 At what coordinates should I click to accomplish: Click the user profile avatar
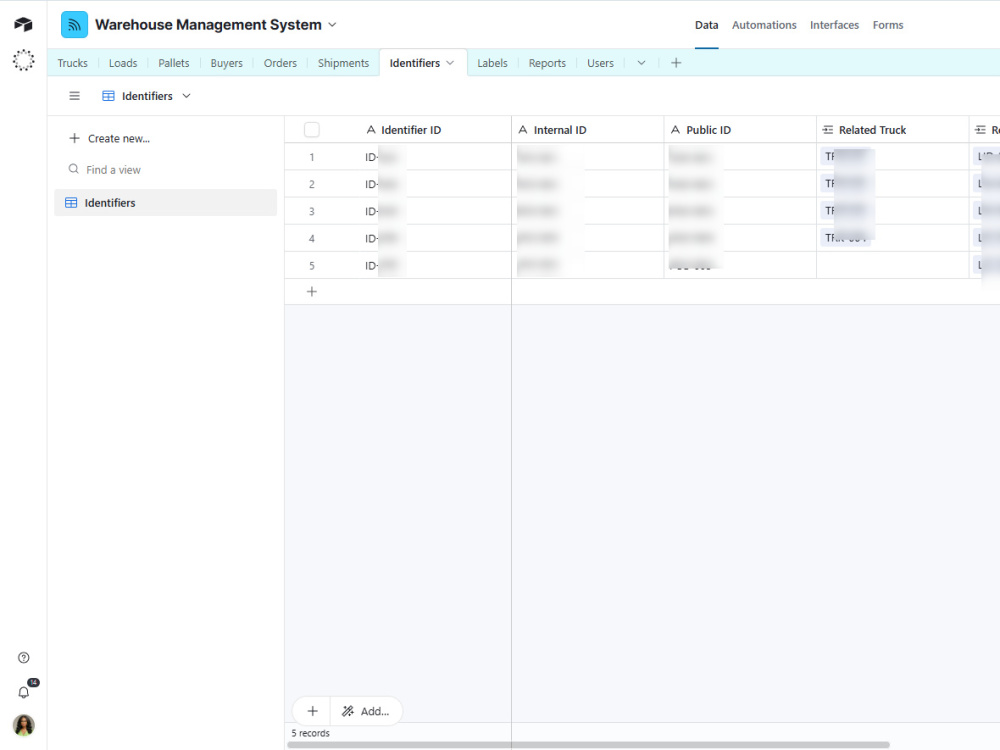pyautogui.click(x=24, y=725)
